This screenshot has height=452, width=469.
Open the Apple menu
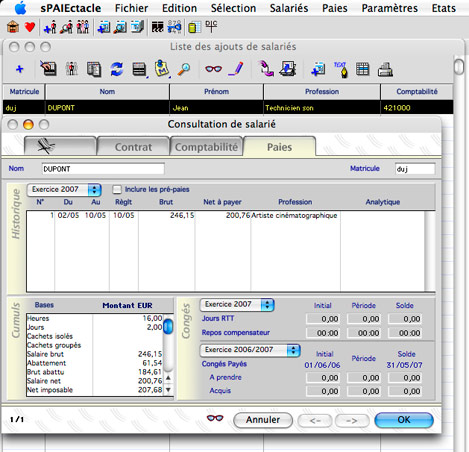pyautogui.click(x=20, y=8)
